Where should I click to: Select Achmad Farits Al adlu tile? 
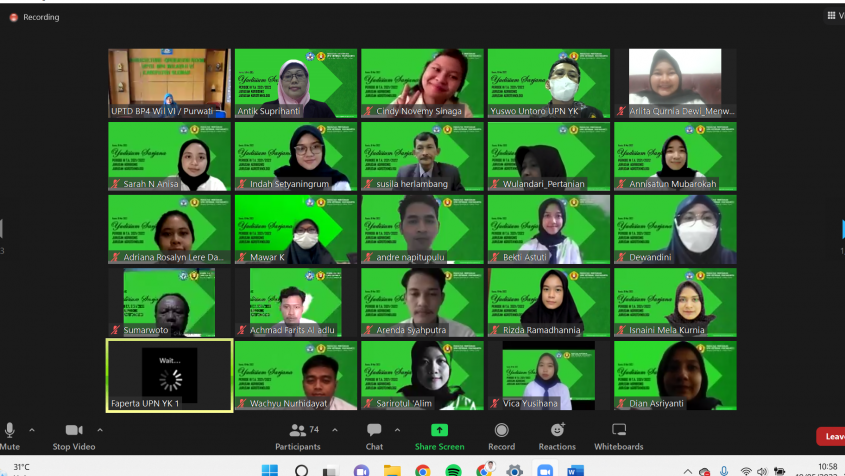296,302
